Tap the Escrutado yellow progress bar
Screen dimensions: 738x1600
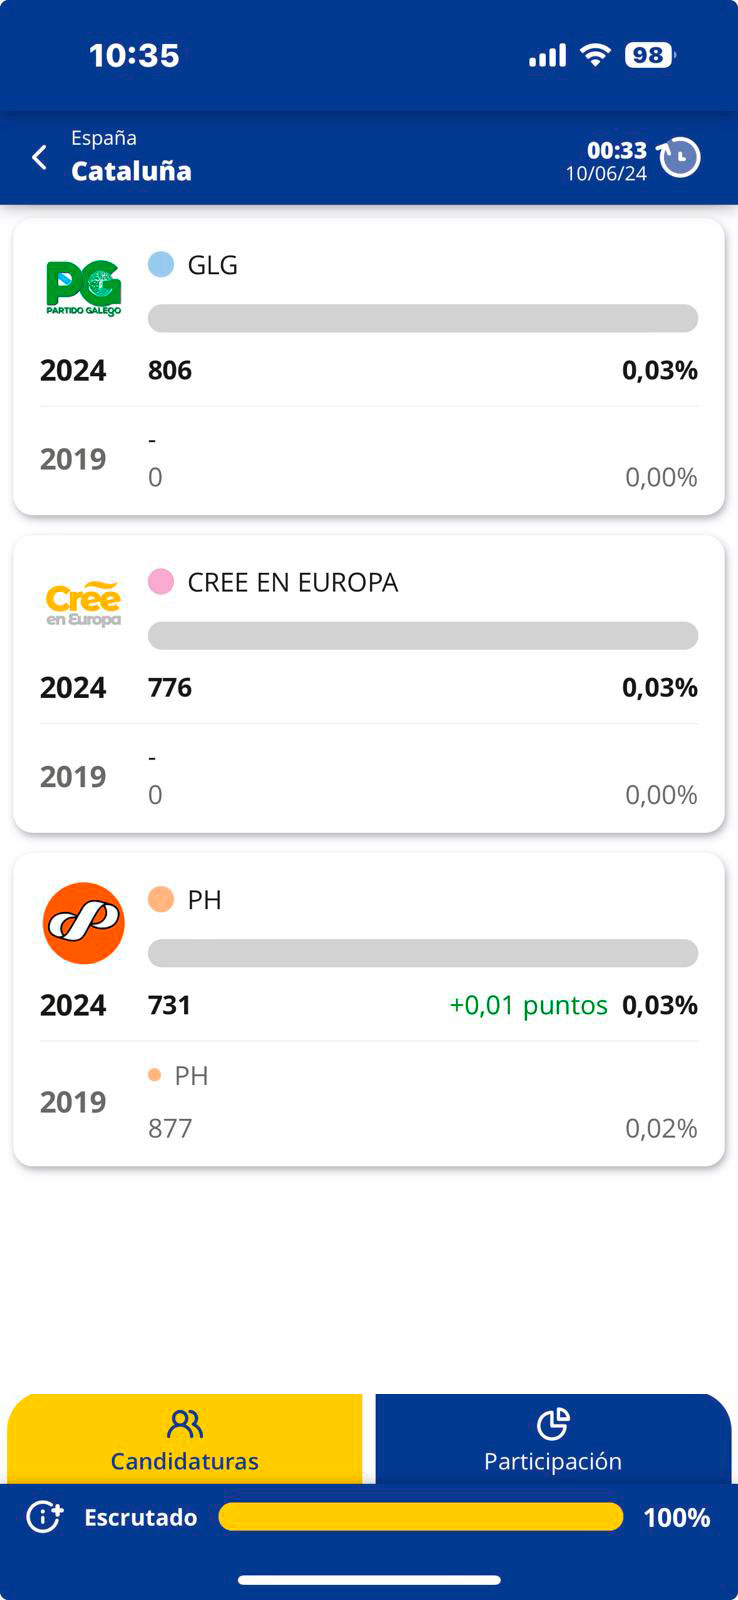[x=420, y=1516]
